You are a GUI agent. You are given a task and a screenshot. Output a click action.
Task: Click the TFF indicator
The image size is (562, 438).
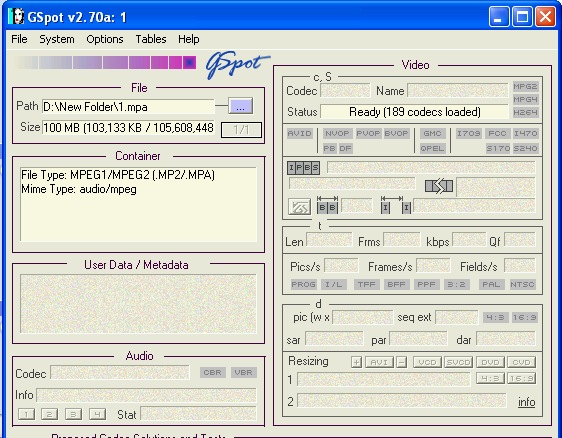[x=367, y=285]
